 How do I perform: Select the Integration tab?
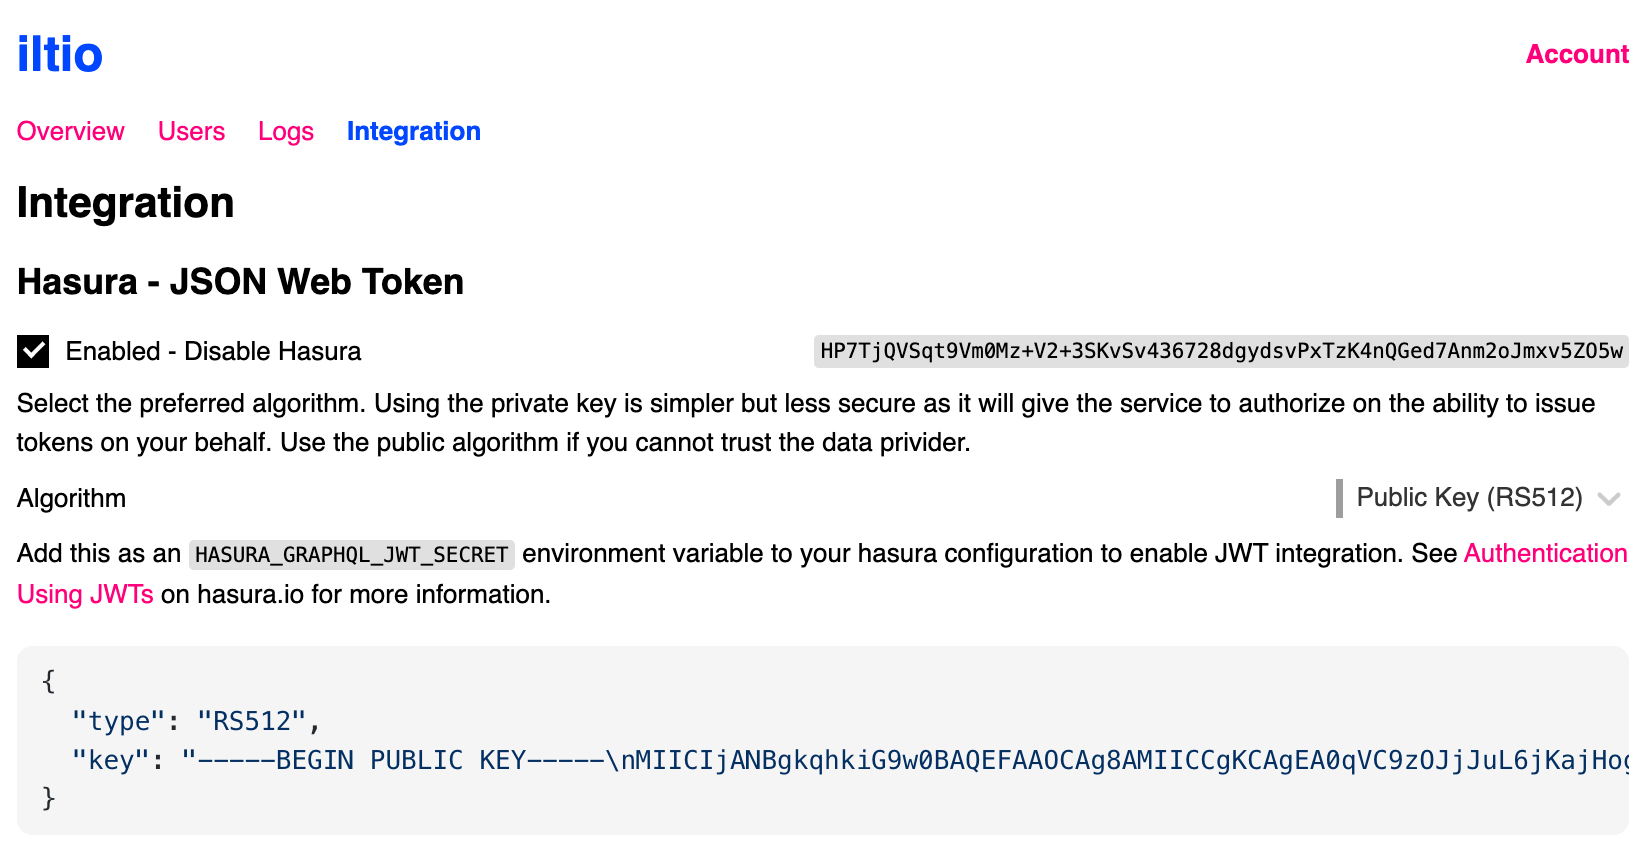tap(413, 131)
